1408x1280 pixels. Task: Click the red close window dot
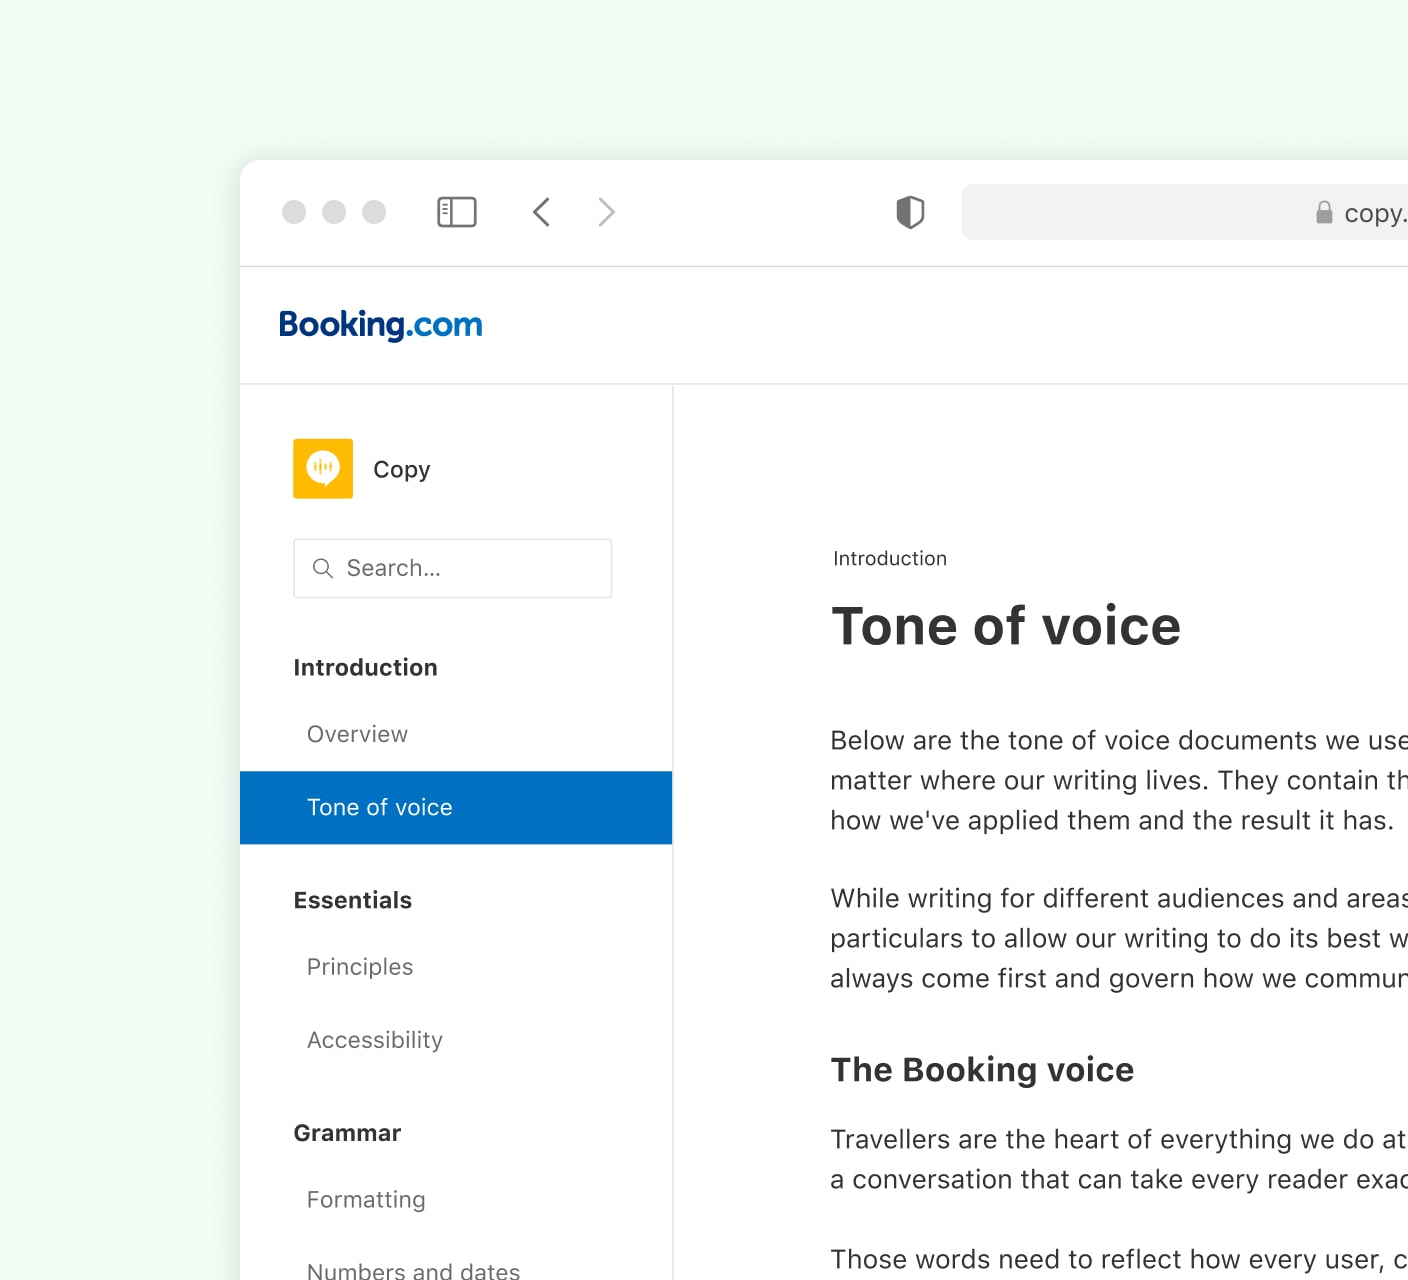pos(294,212)
